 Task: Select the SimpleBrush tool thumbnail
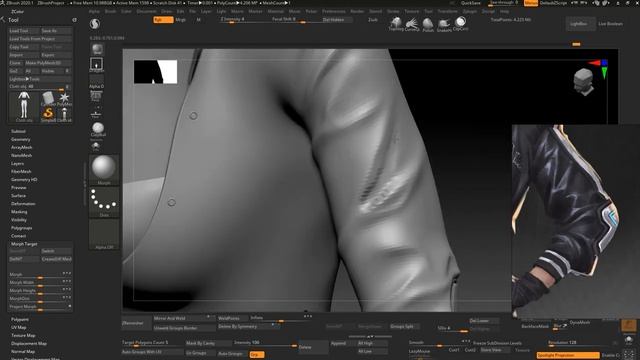click(x=48, y=114)
